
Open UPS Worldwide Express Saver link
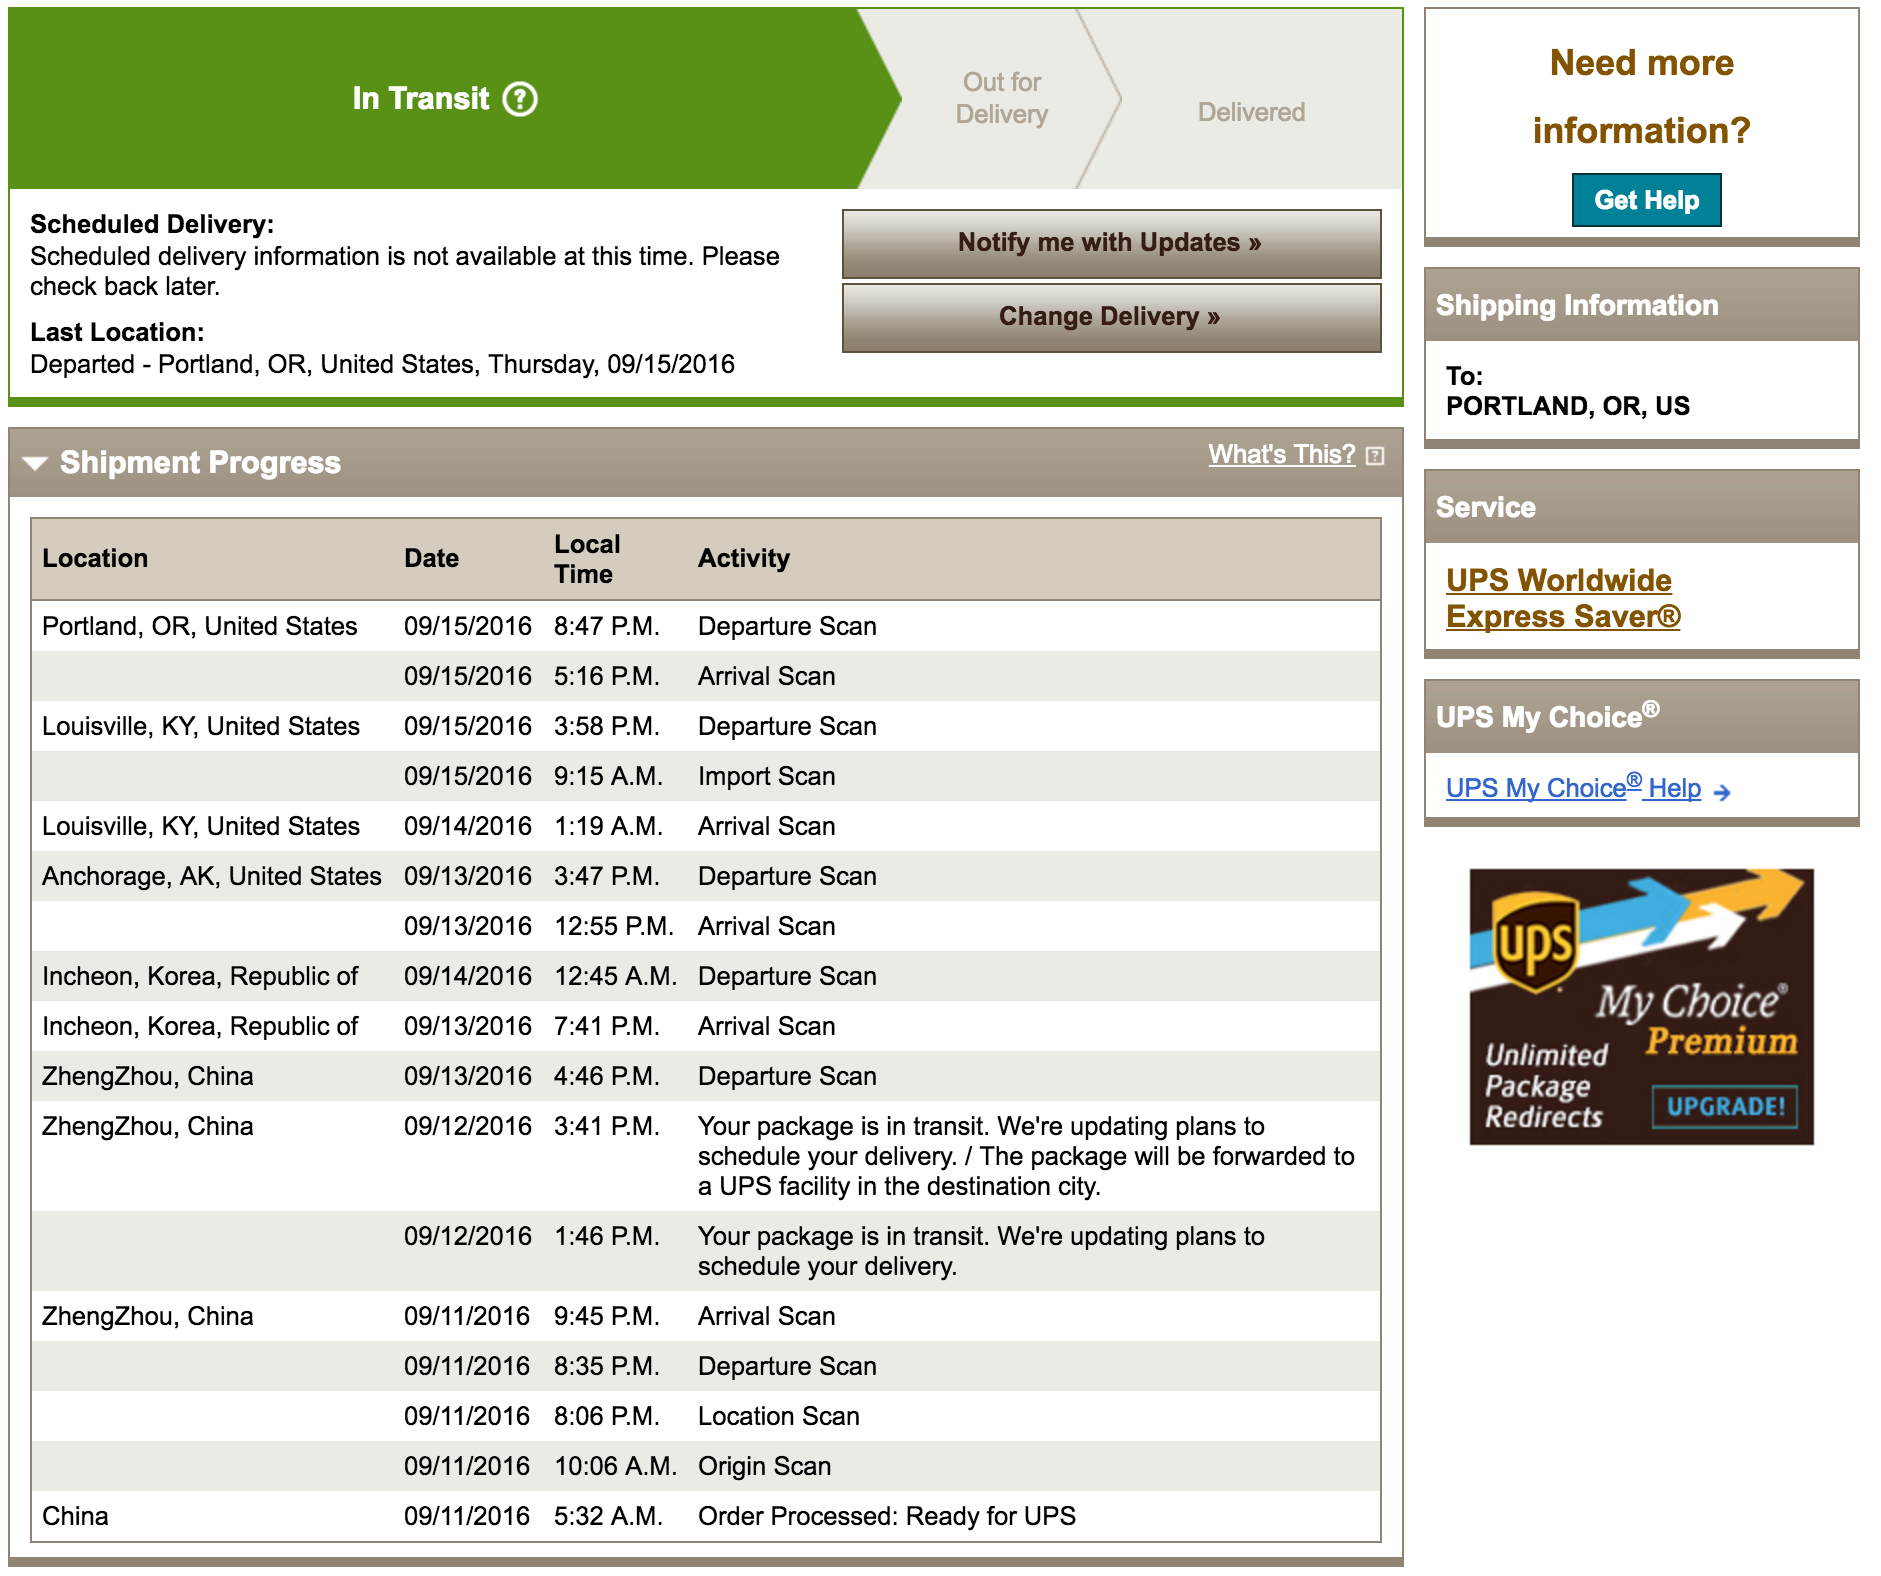(1563, 598)
